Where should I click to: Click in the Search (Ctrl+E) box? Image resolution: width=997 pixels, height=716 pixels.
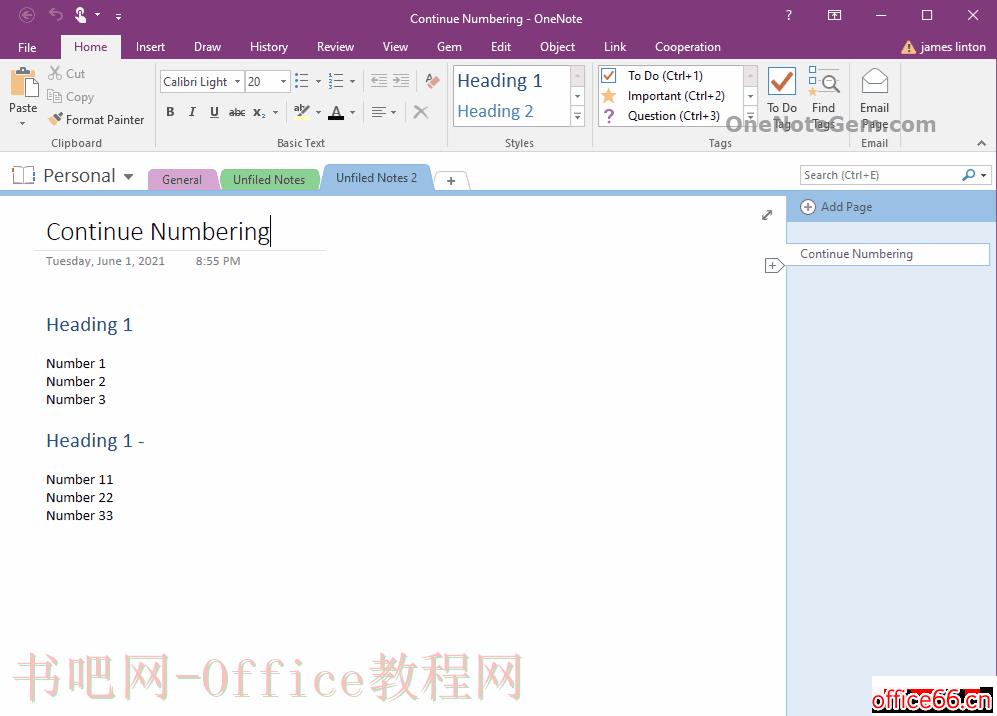tap(881, 175)
